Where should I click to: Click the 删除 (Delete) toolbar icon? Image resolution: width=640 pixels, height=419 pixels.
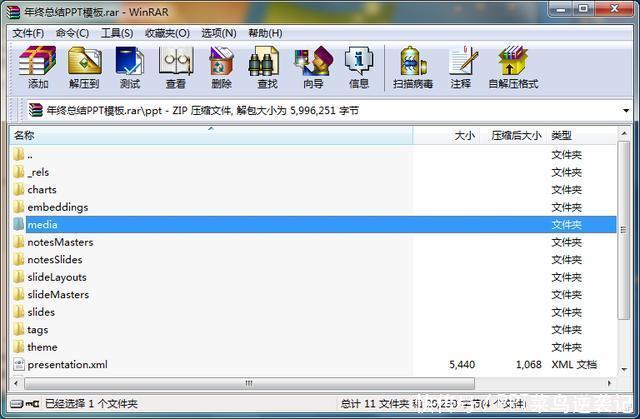tap(221, 61)
